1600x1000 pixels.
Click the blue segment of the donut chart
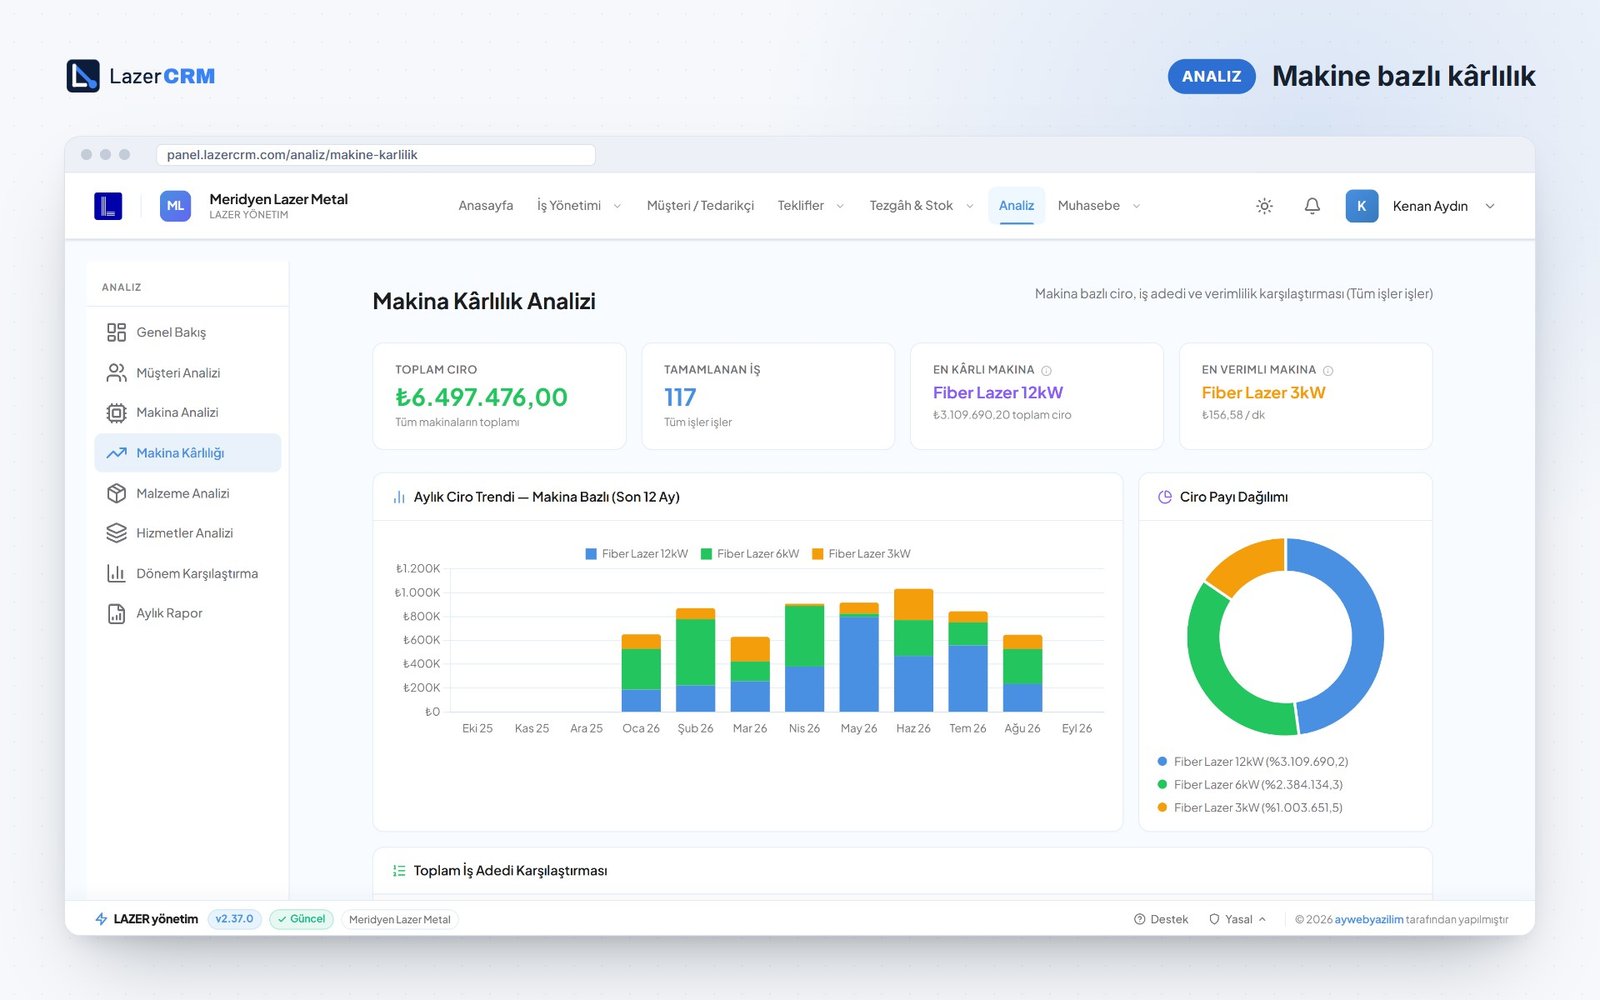(1366, 640)
